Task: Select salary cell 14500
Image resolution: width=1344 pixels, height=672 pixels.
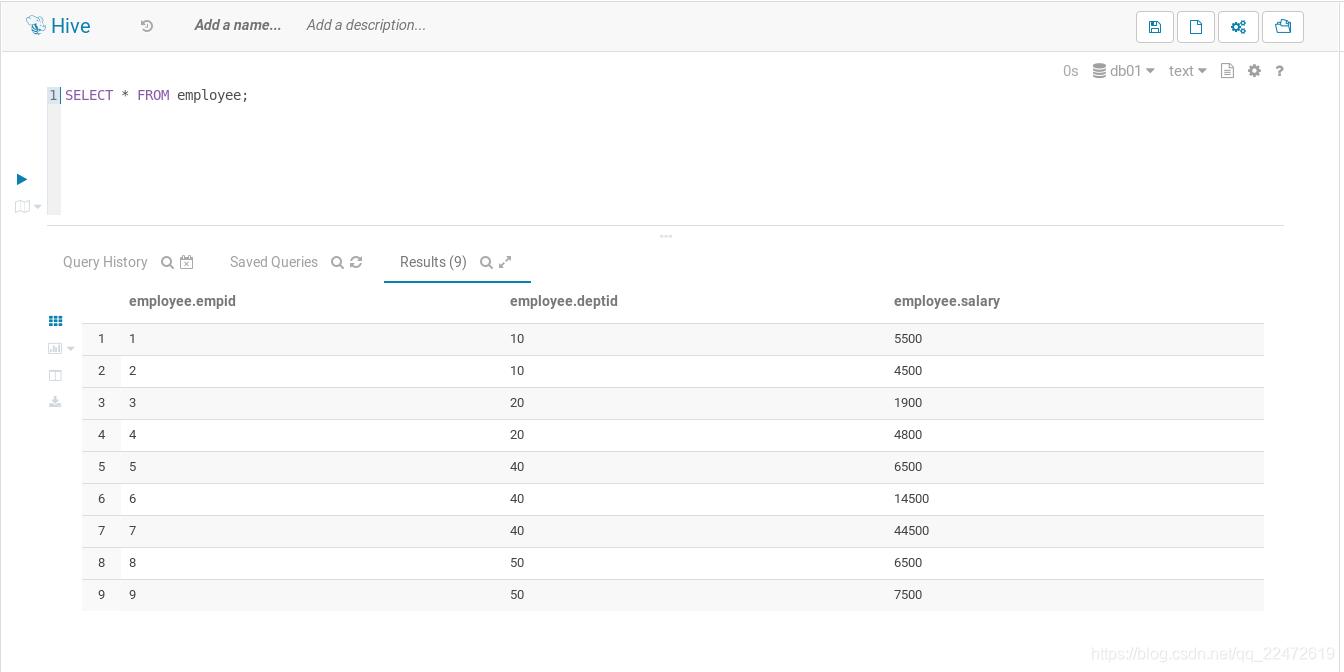Action: [912, 499]
